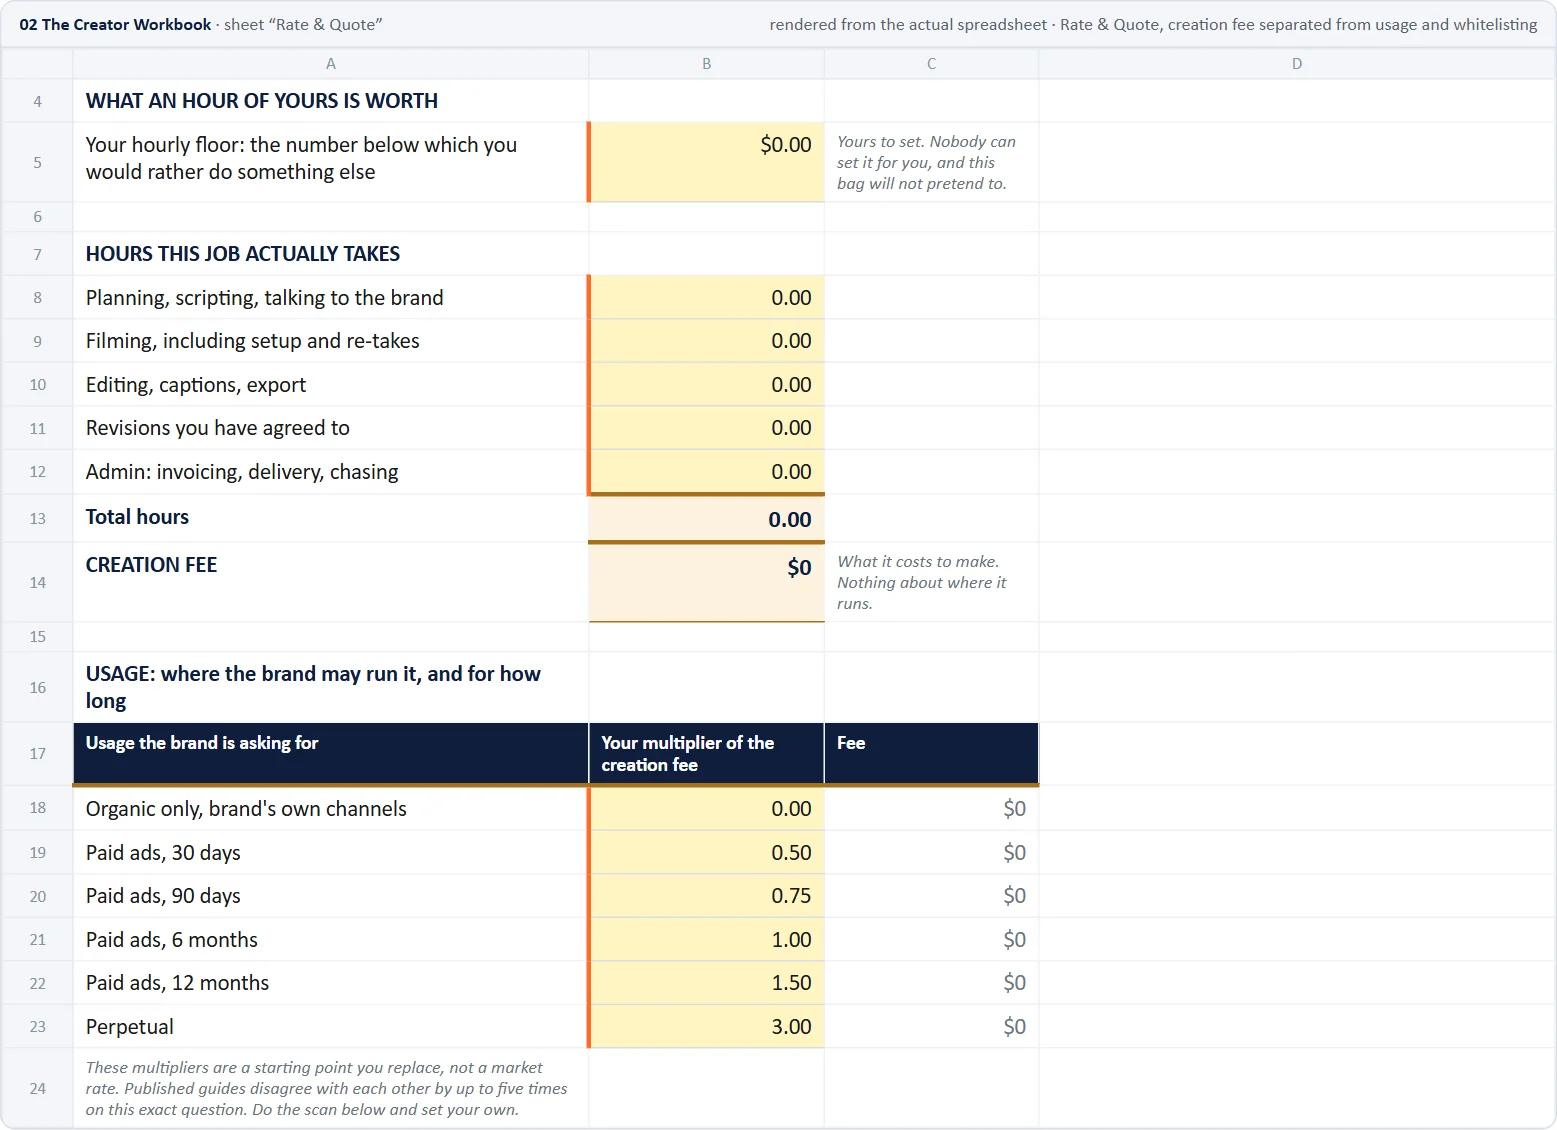1557x1130 pixels.
Task: Select row 24 header
Action: coord(37,1089)
